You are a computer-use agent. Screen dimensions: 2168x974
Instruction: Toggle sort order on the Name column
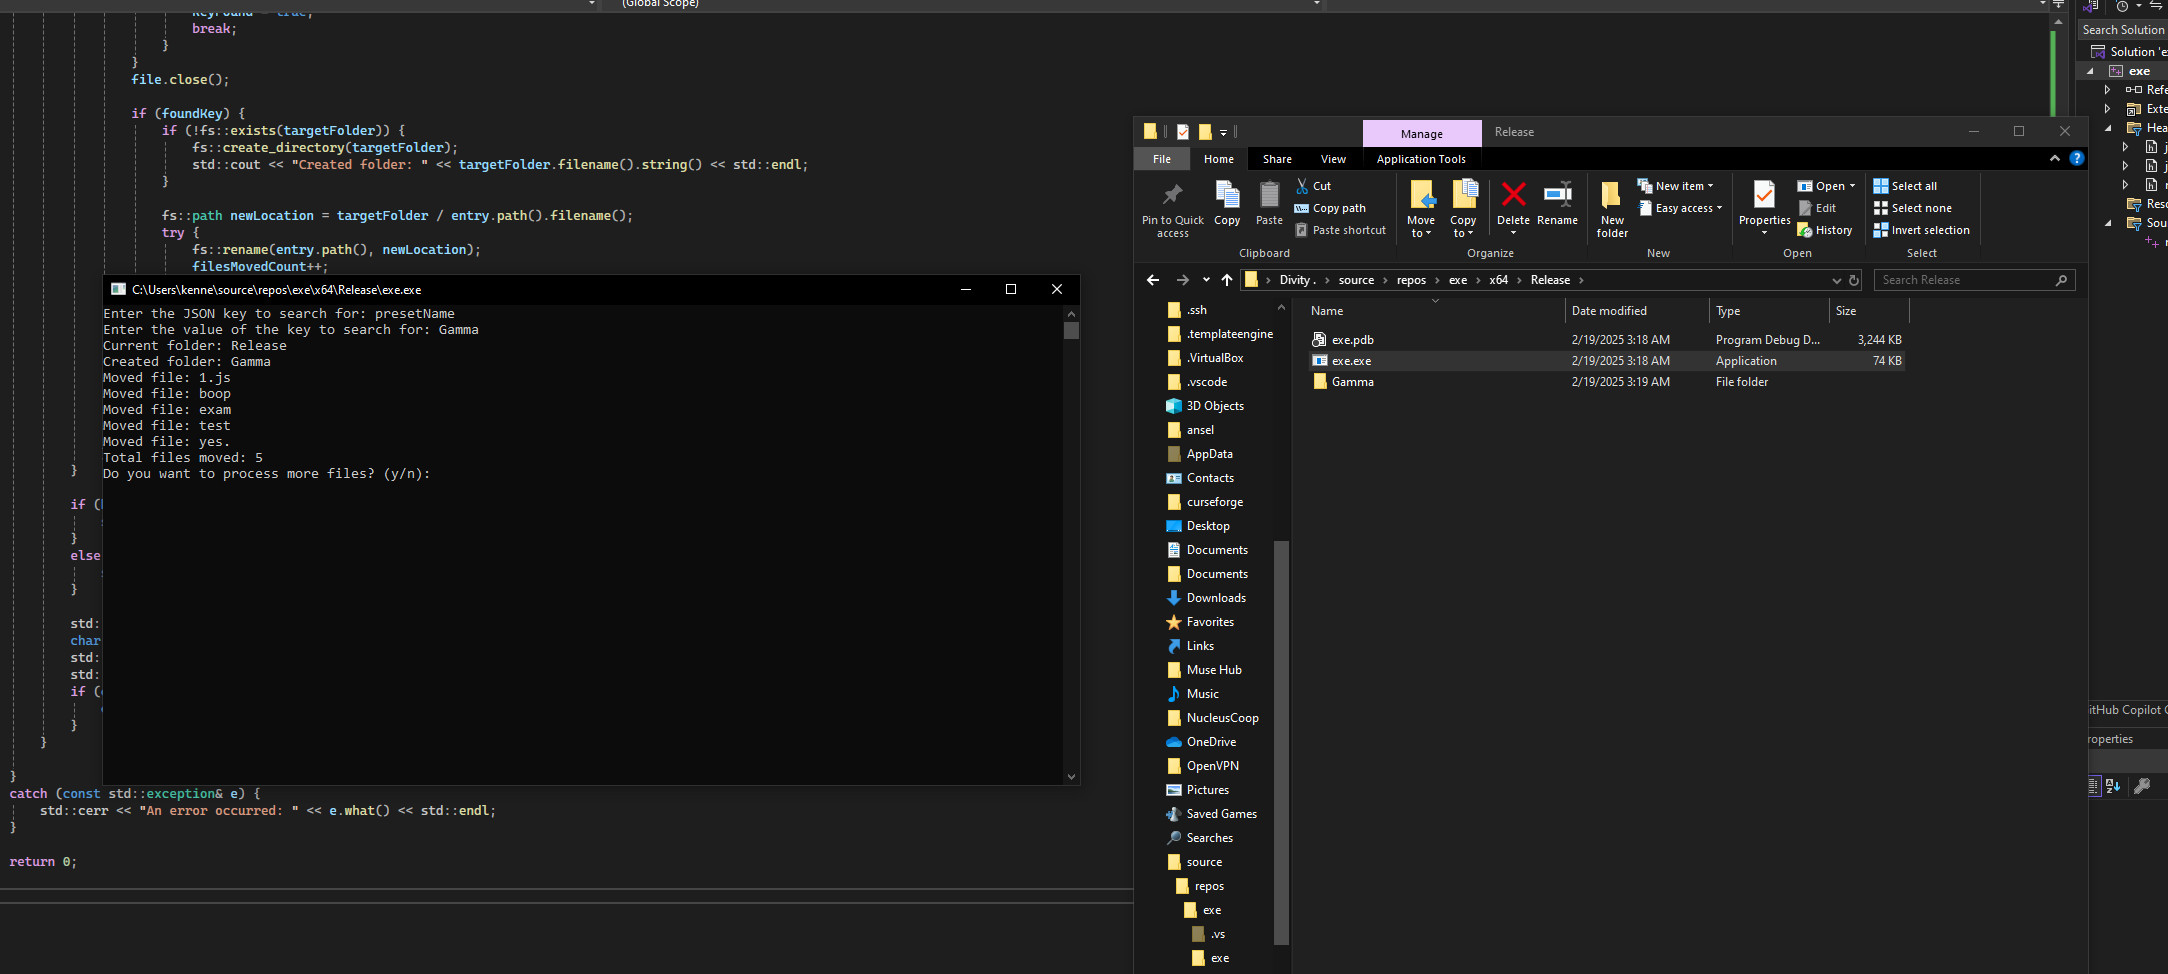point(1327,311)
